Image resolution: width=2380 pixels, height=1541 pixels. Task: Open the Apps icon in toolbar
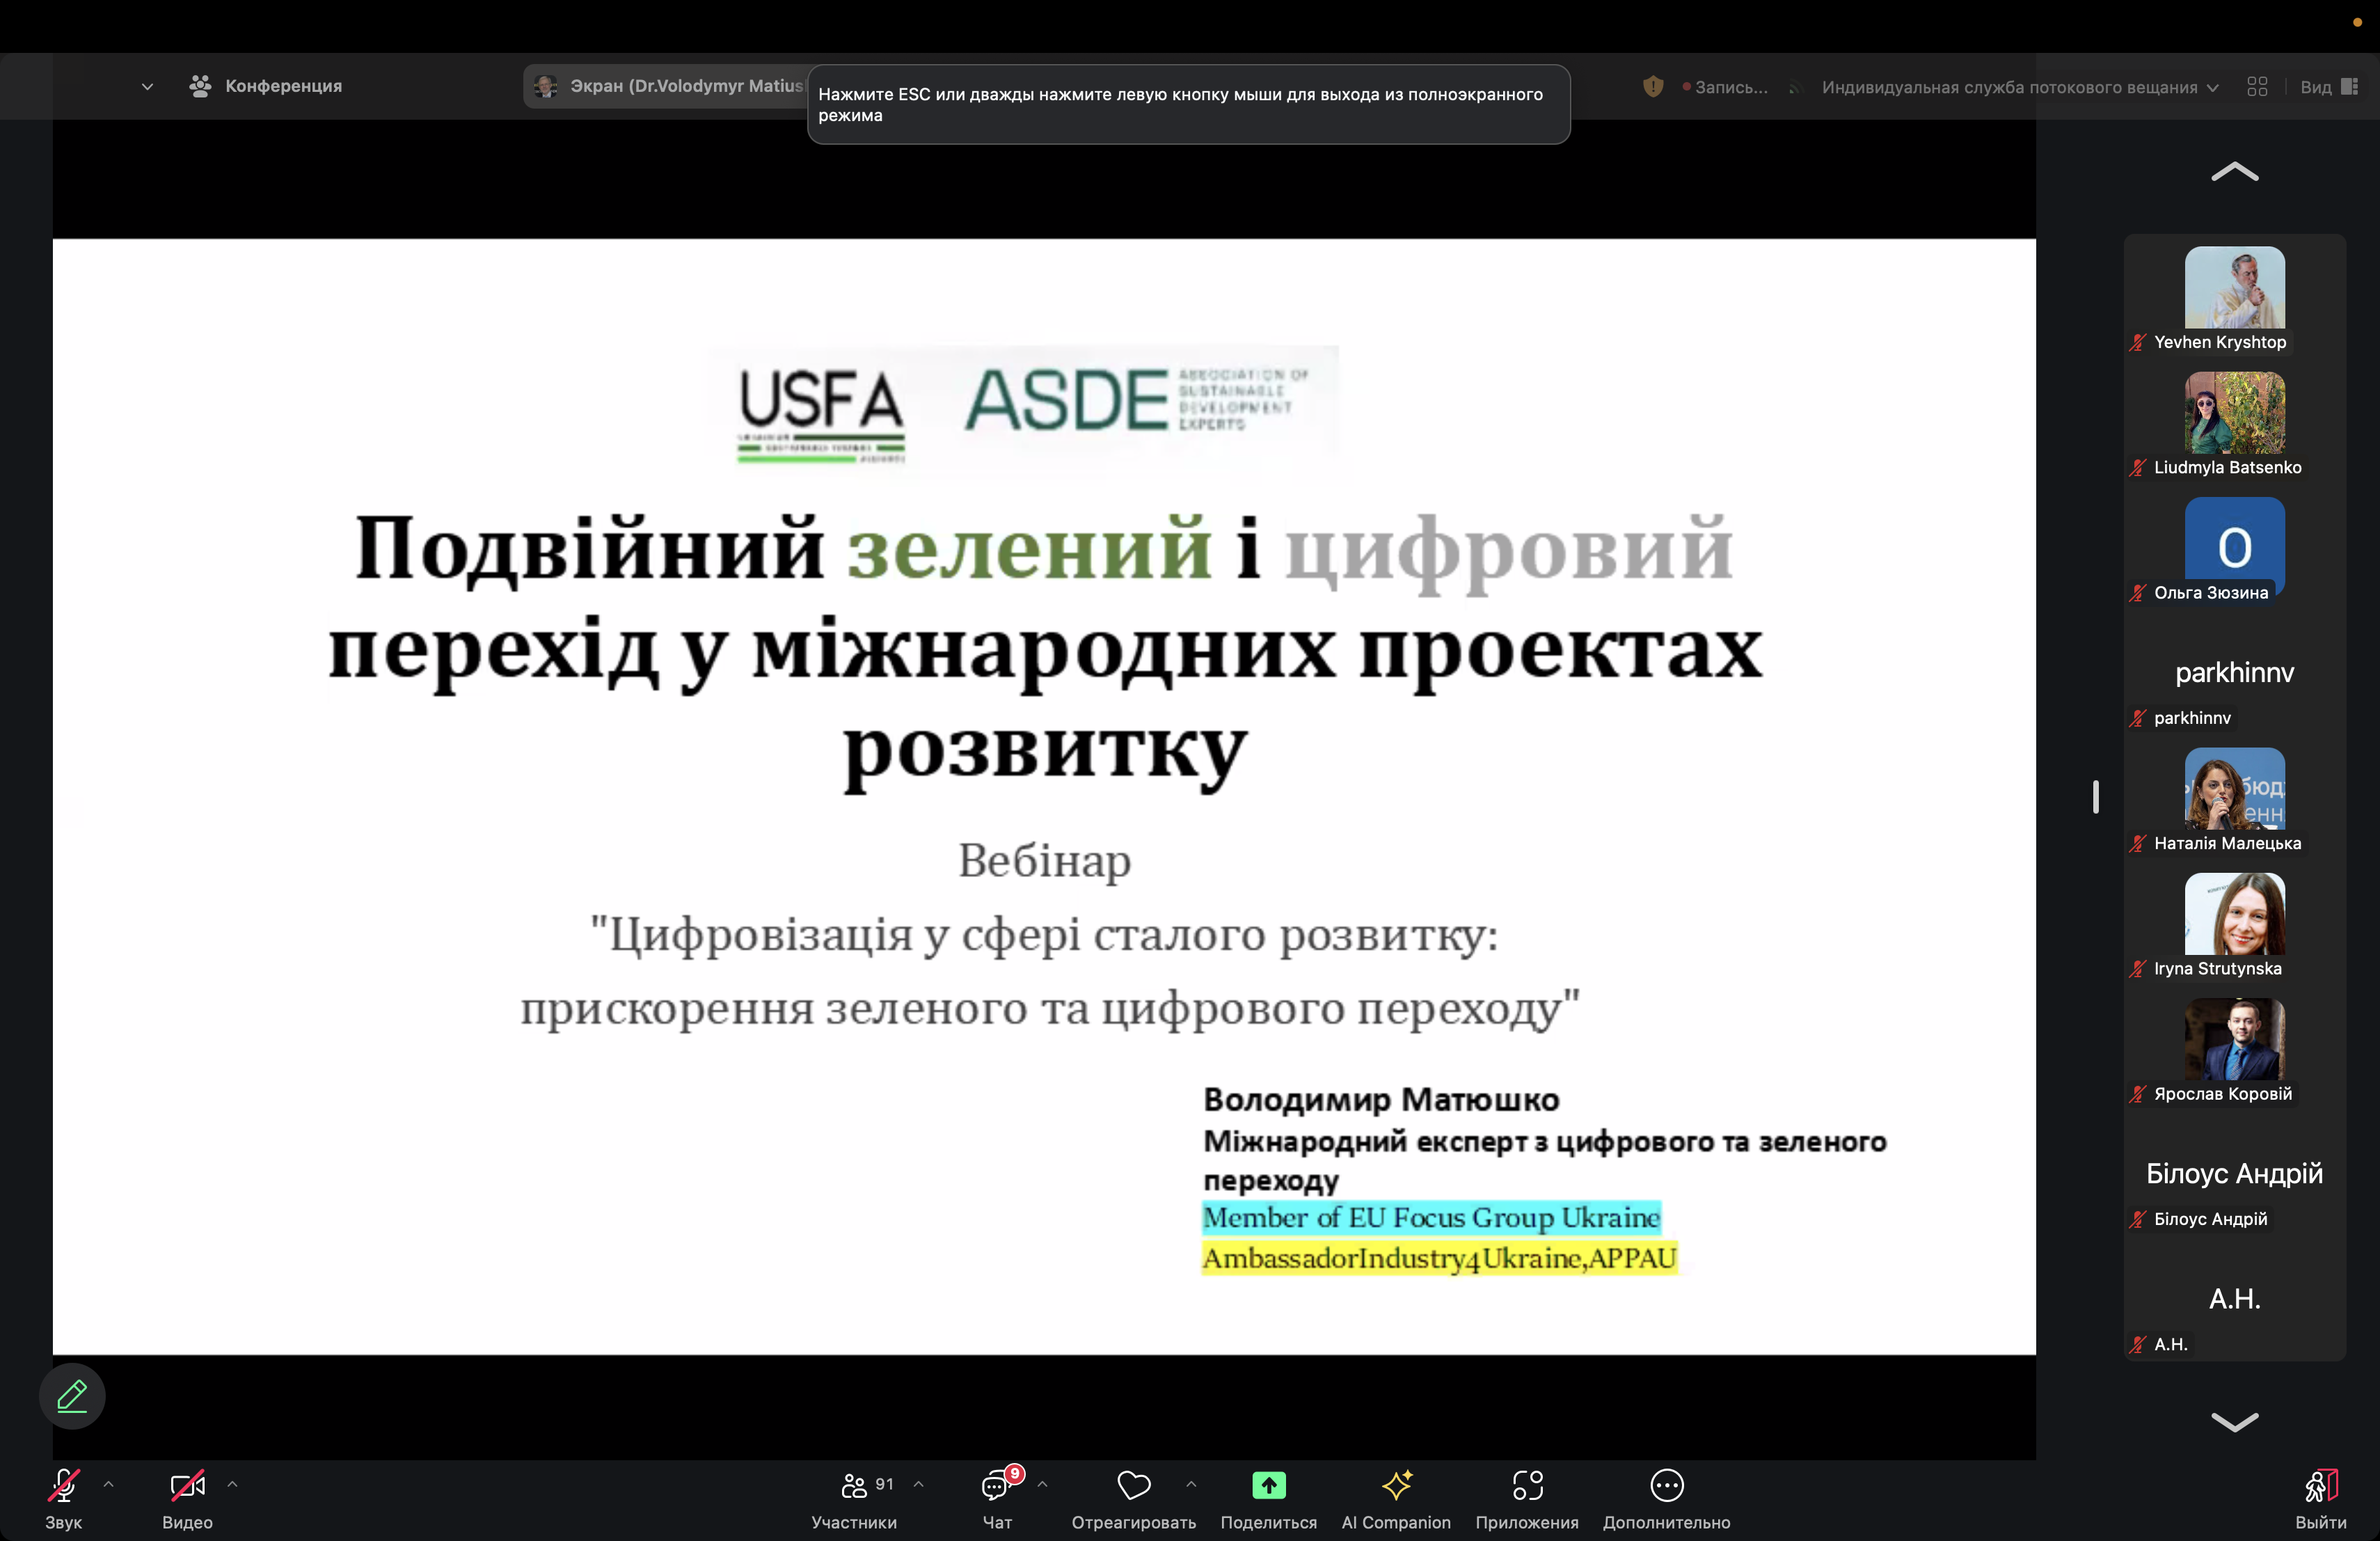click(1527, 1485)
